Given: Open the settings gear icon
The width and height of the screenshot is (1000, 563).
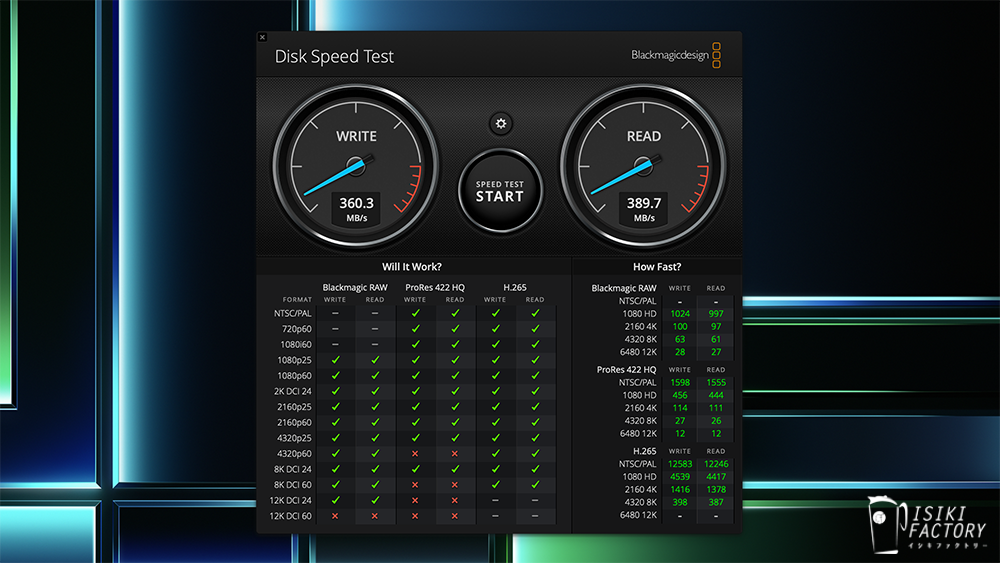Looking at the screenshot, I should click(501, 124).
